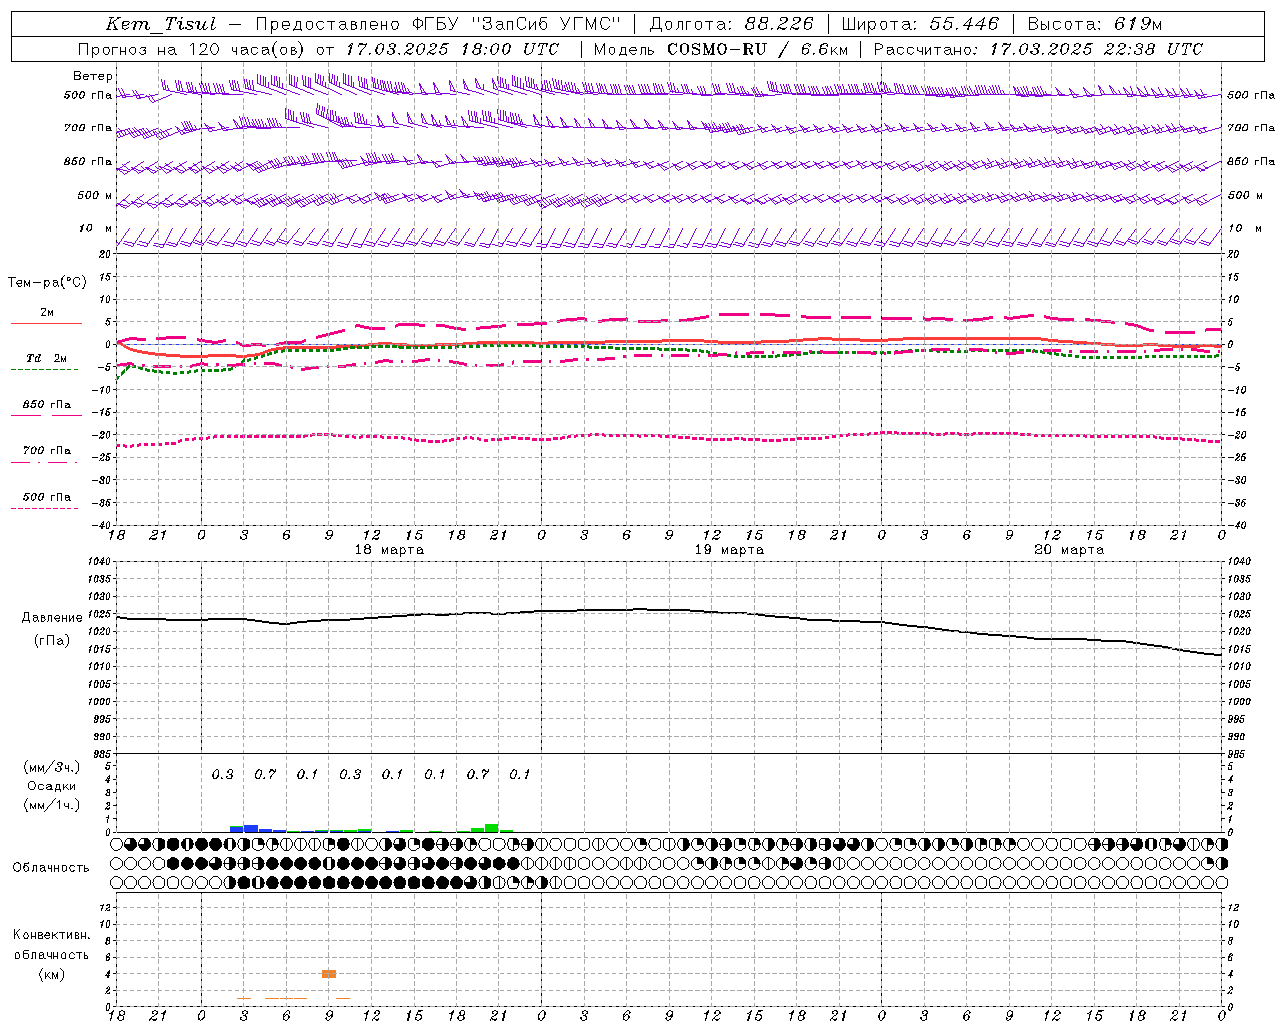
Task: Click the 'Модель COSMO-RU / 6.6км' model text
Action: point(721,49)
